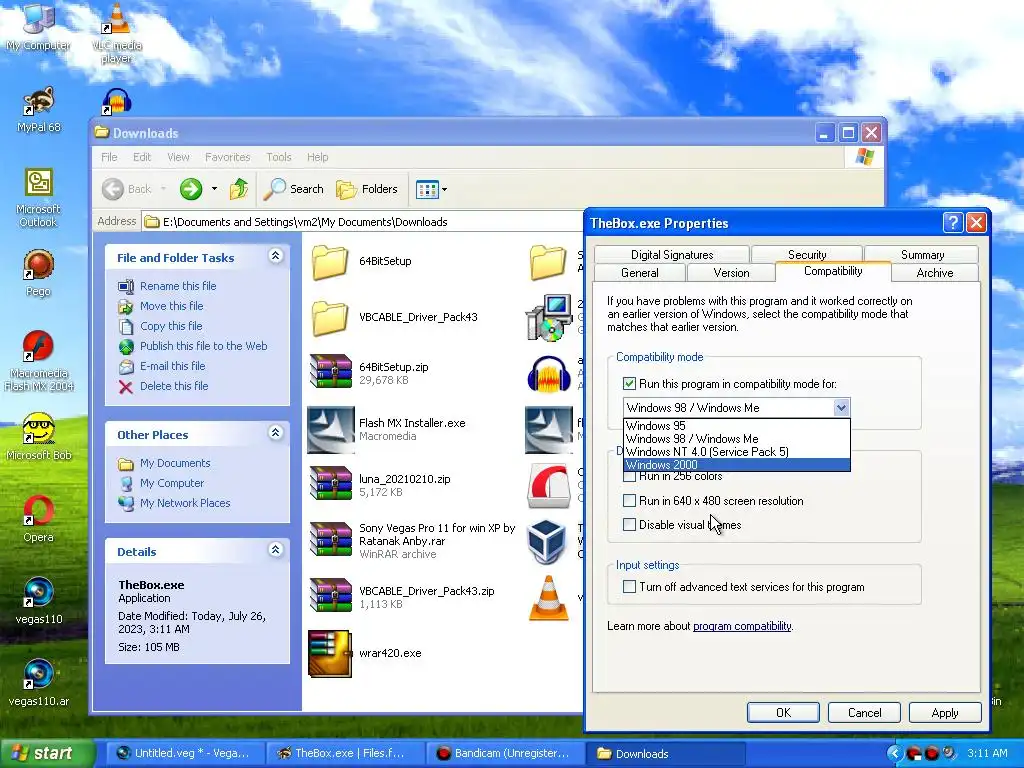Switch to General tab

639,273
